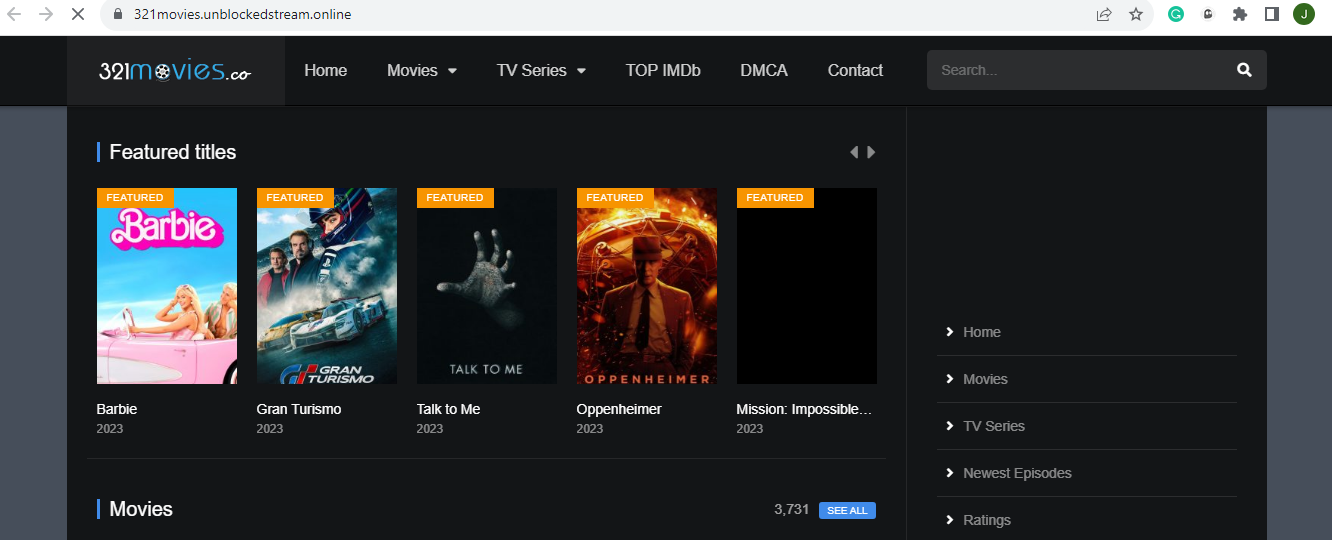The height and width of the screenshot is (540, 1332).
Task: Open the Gran Turismo poster thumbnail
Action: (327, 286)
